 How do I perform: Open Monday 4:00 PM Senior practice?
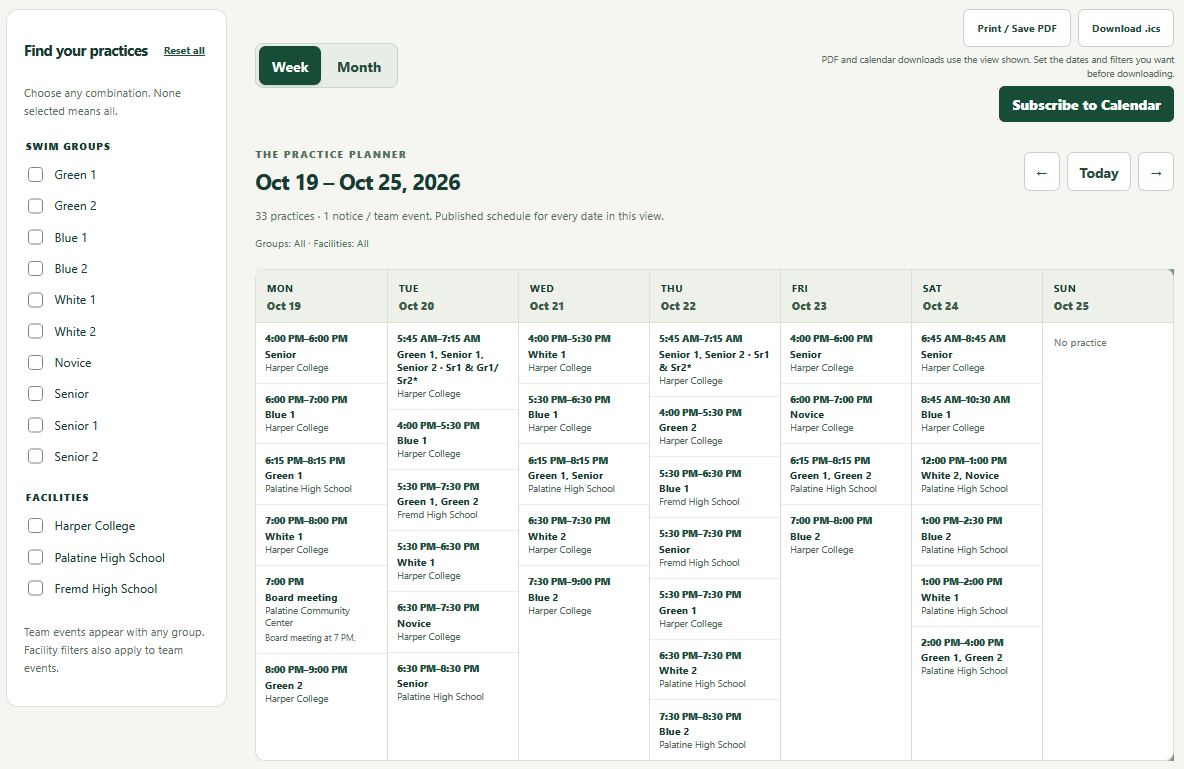(322, 353)
